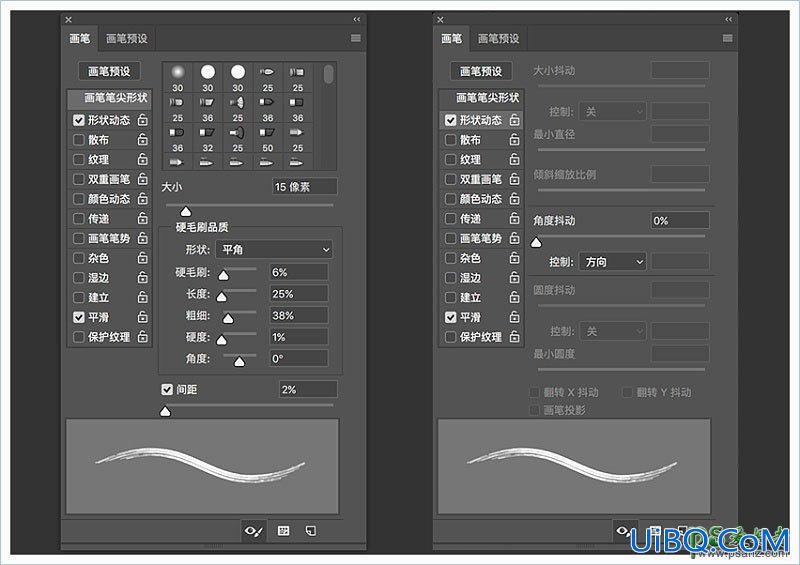Click 角度 field showing 0°
800x565 pixels.
click(298, 358)
